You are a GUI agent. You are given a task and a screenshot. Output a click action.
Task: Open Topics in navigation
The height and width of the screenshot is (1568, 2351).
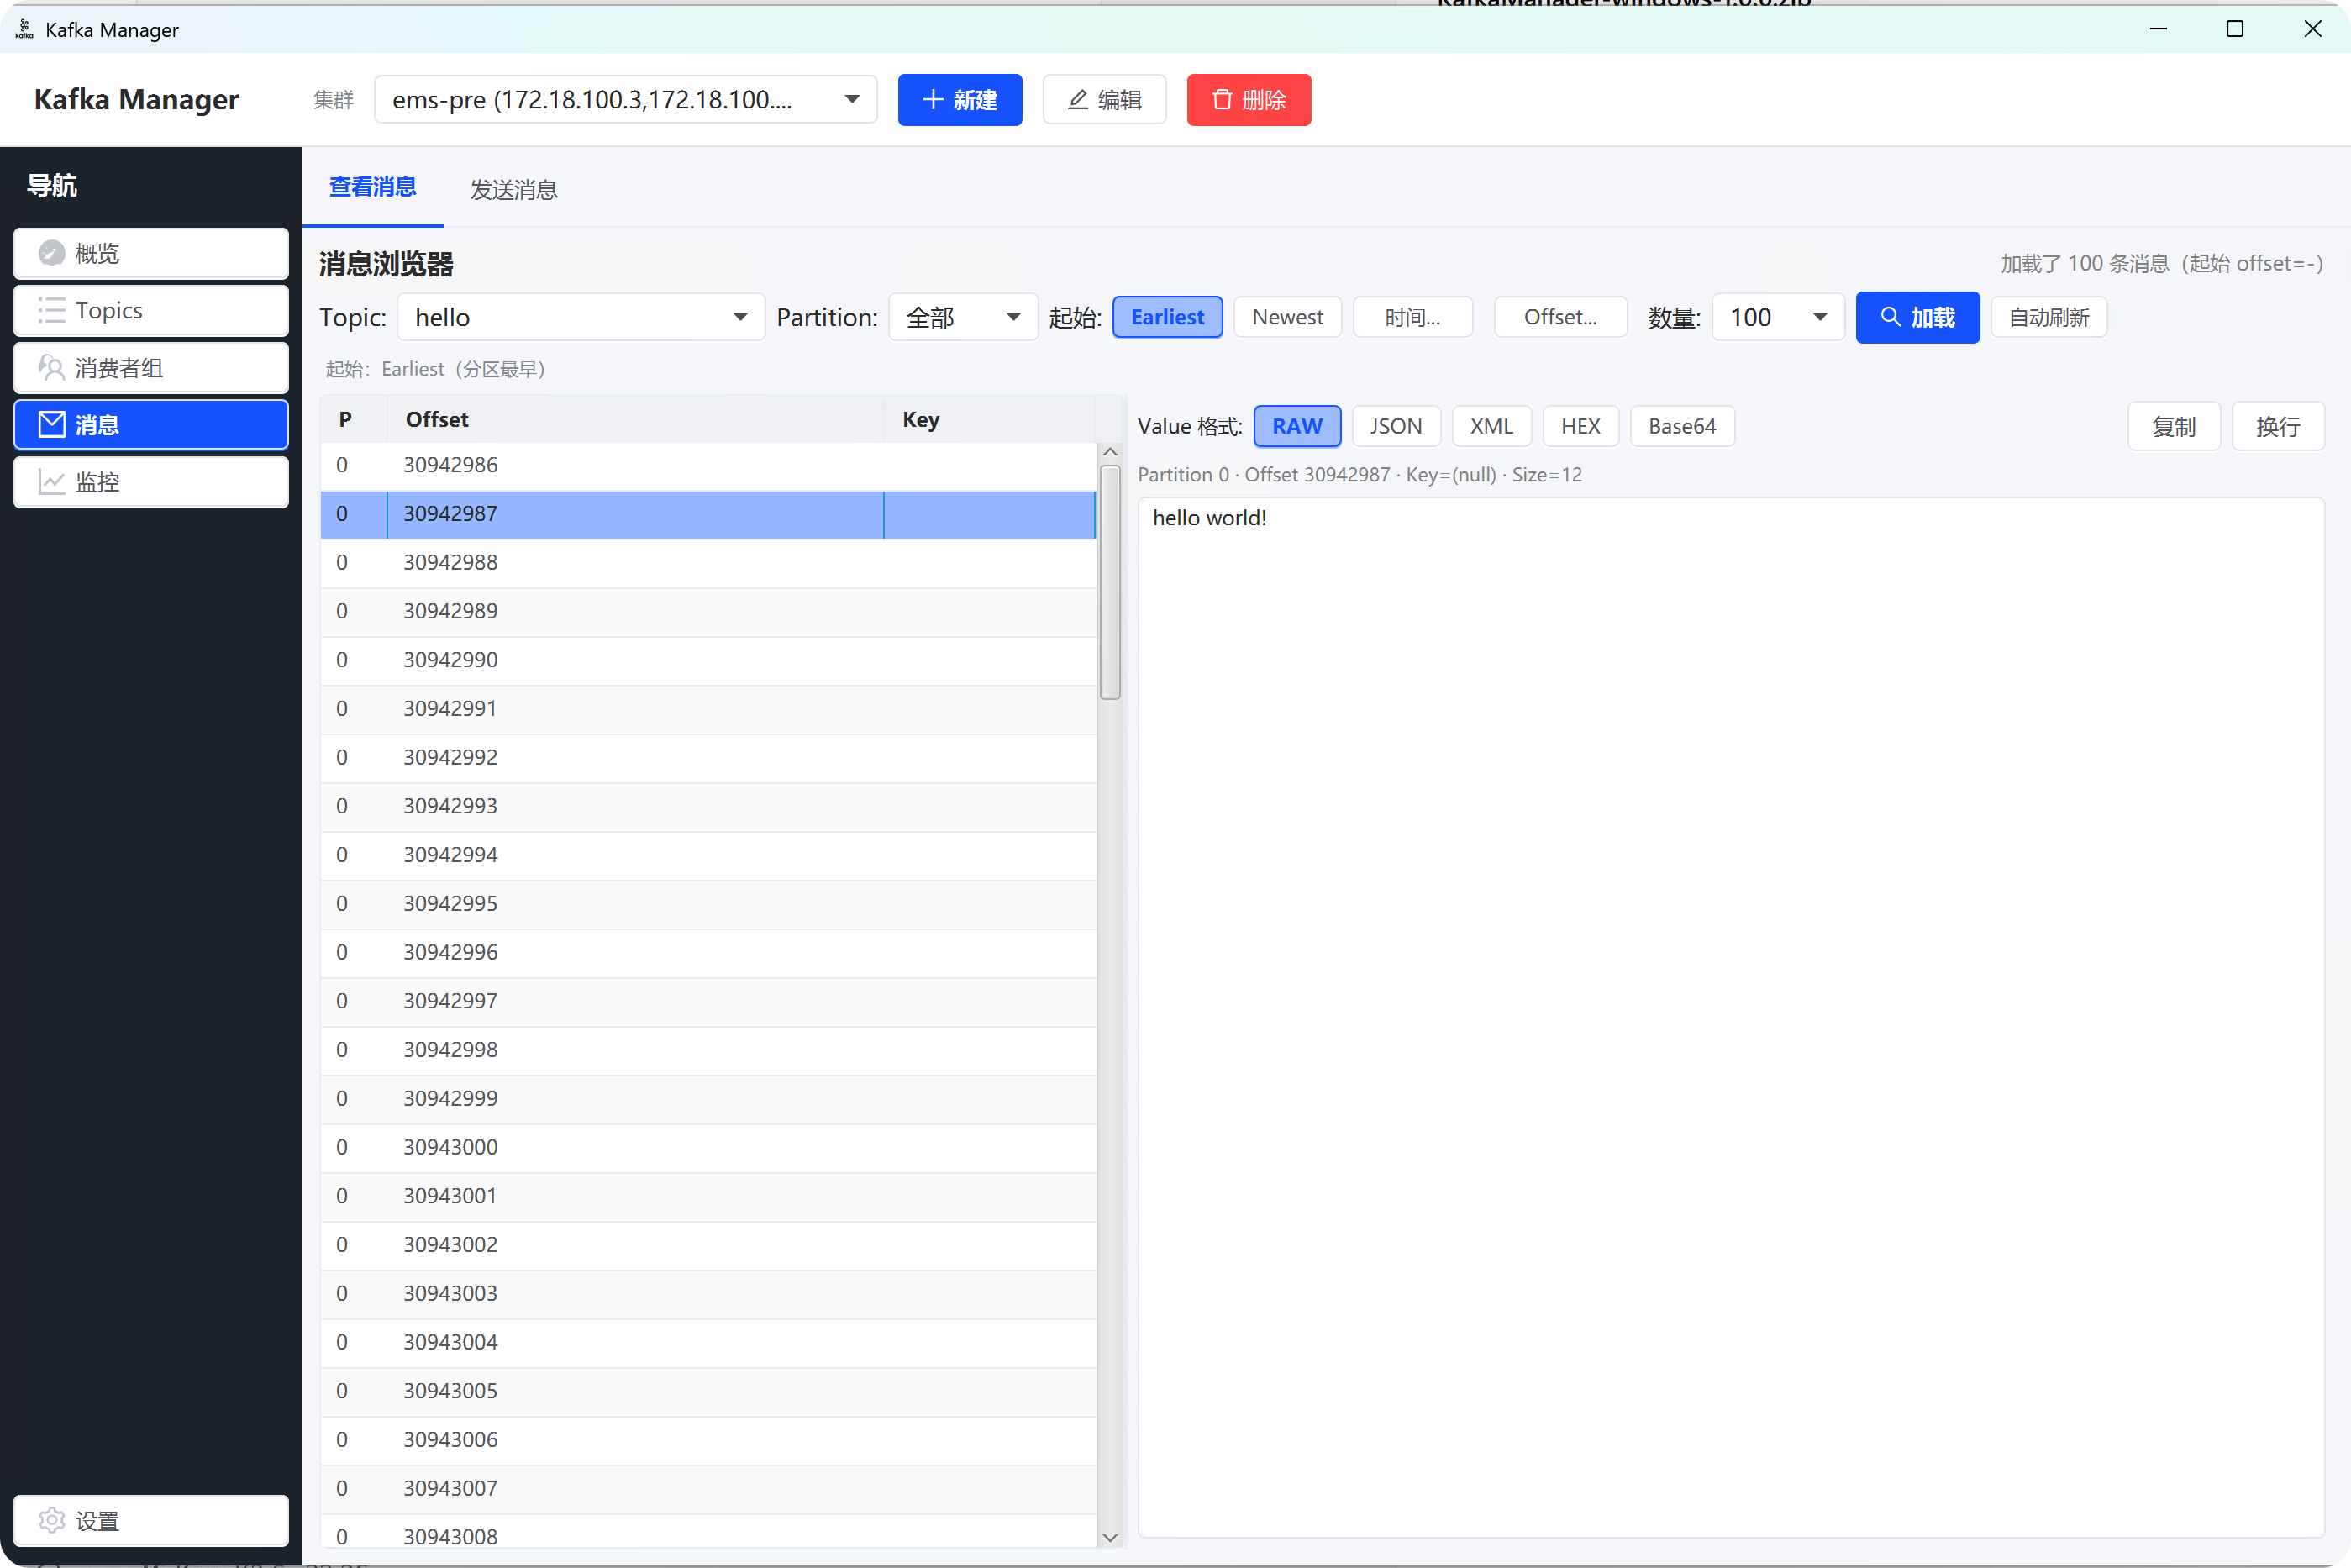151,310
